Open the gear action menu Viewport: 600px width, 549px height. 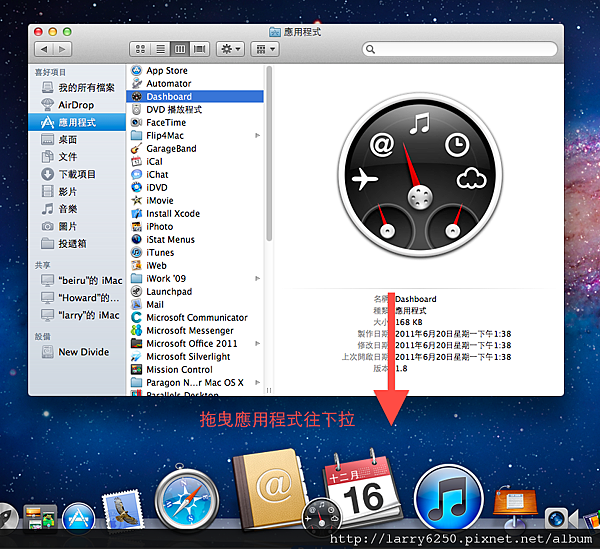[x=230, y=49]
